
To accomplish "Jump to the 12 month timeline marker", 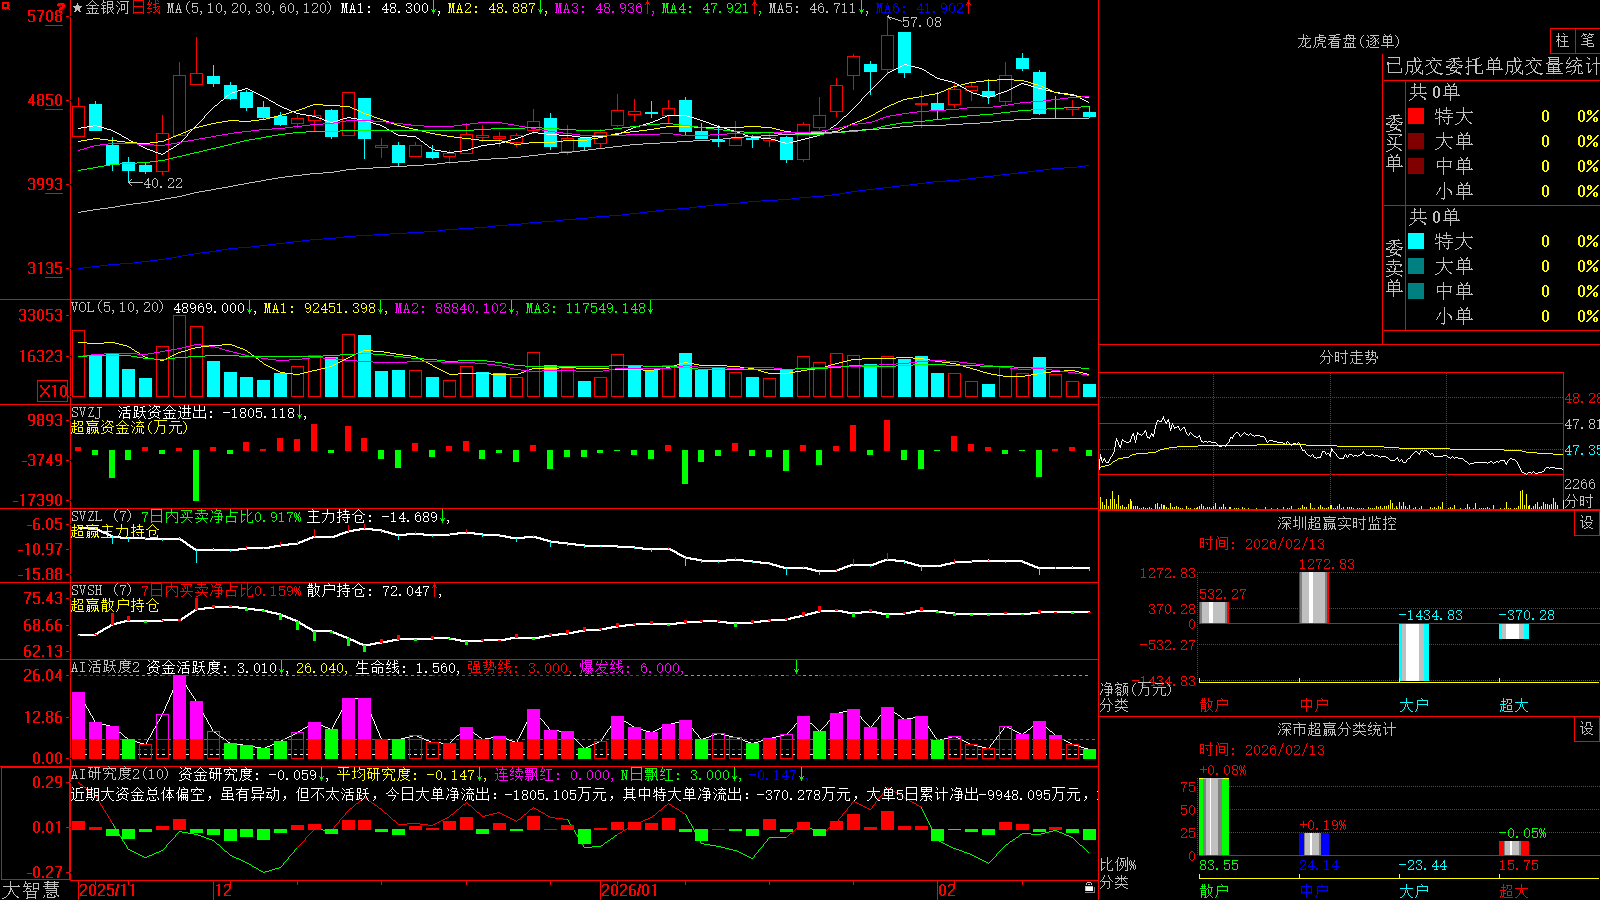I will pyautogui.click(x=224, y=890).
